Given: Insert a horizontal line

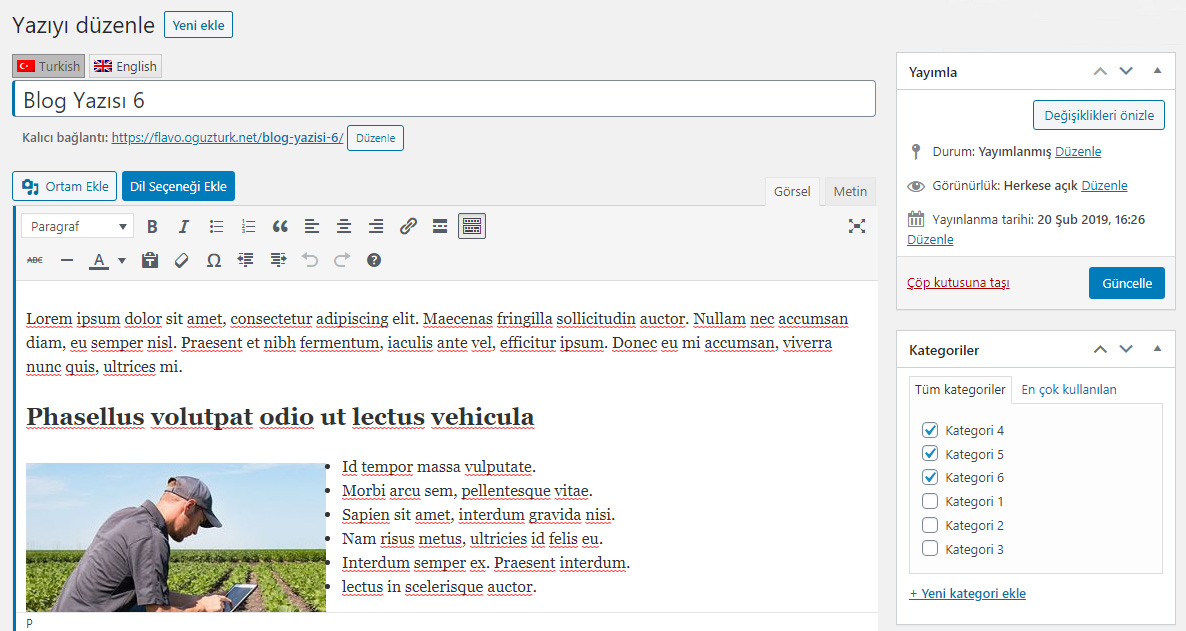Looking at the screenshot, I should [67, 260].
